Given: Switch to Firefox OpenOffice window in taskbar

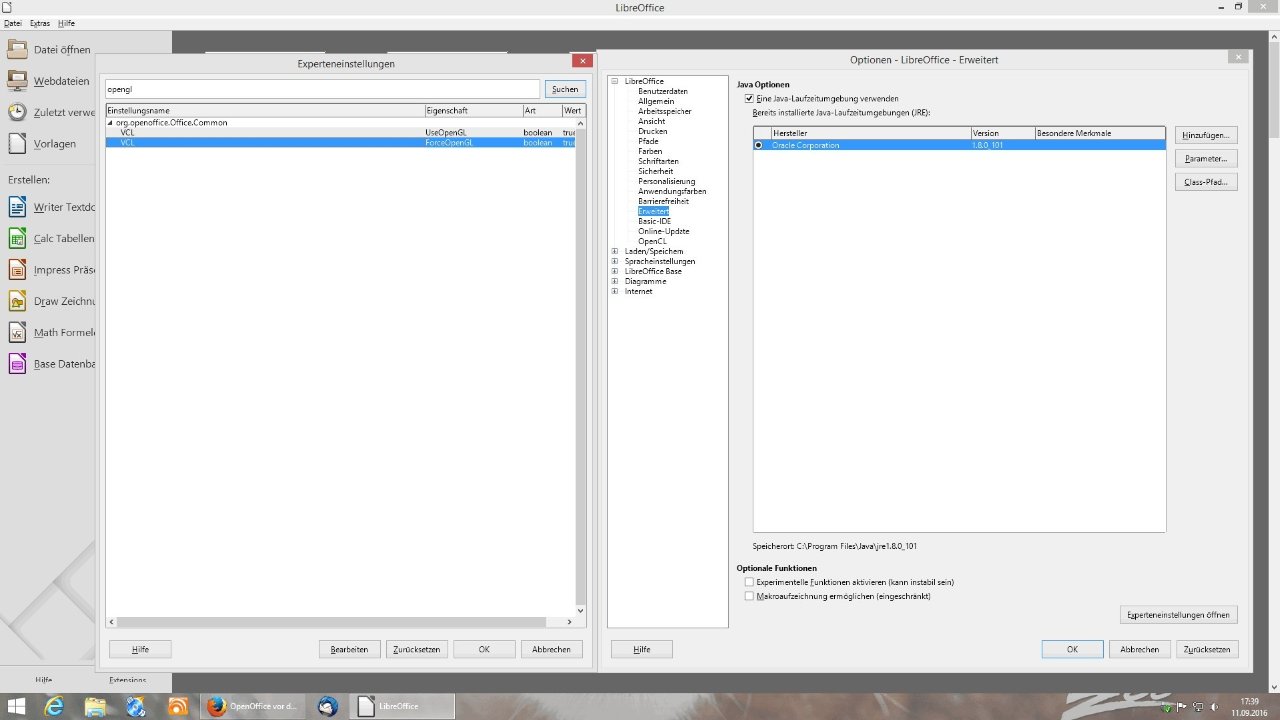Looking at the screenshot, I should click(x=254, y=706).
